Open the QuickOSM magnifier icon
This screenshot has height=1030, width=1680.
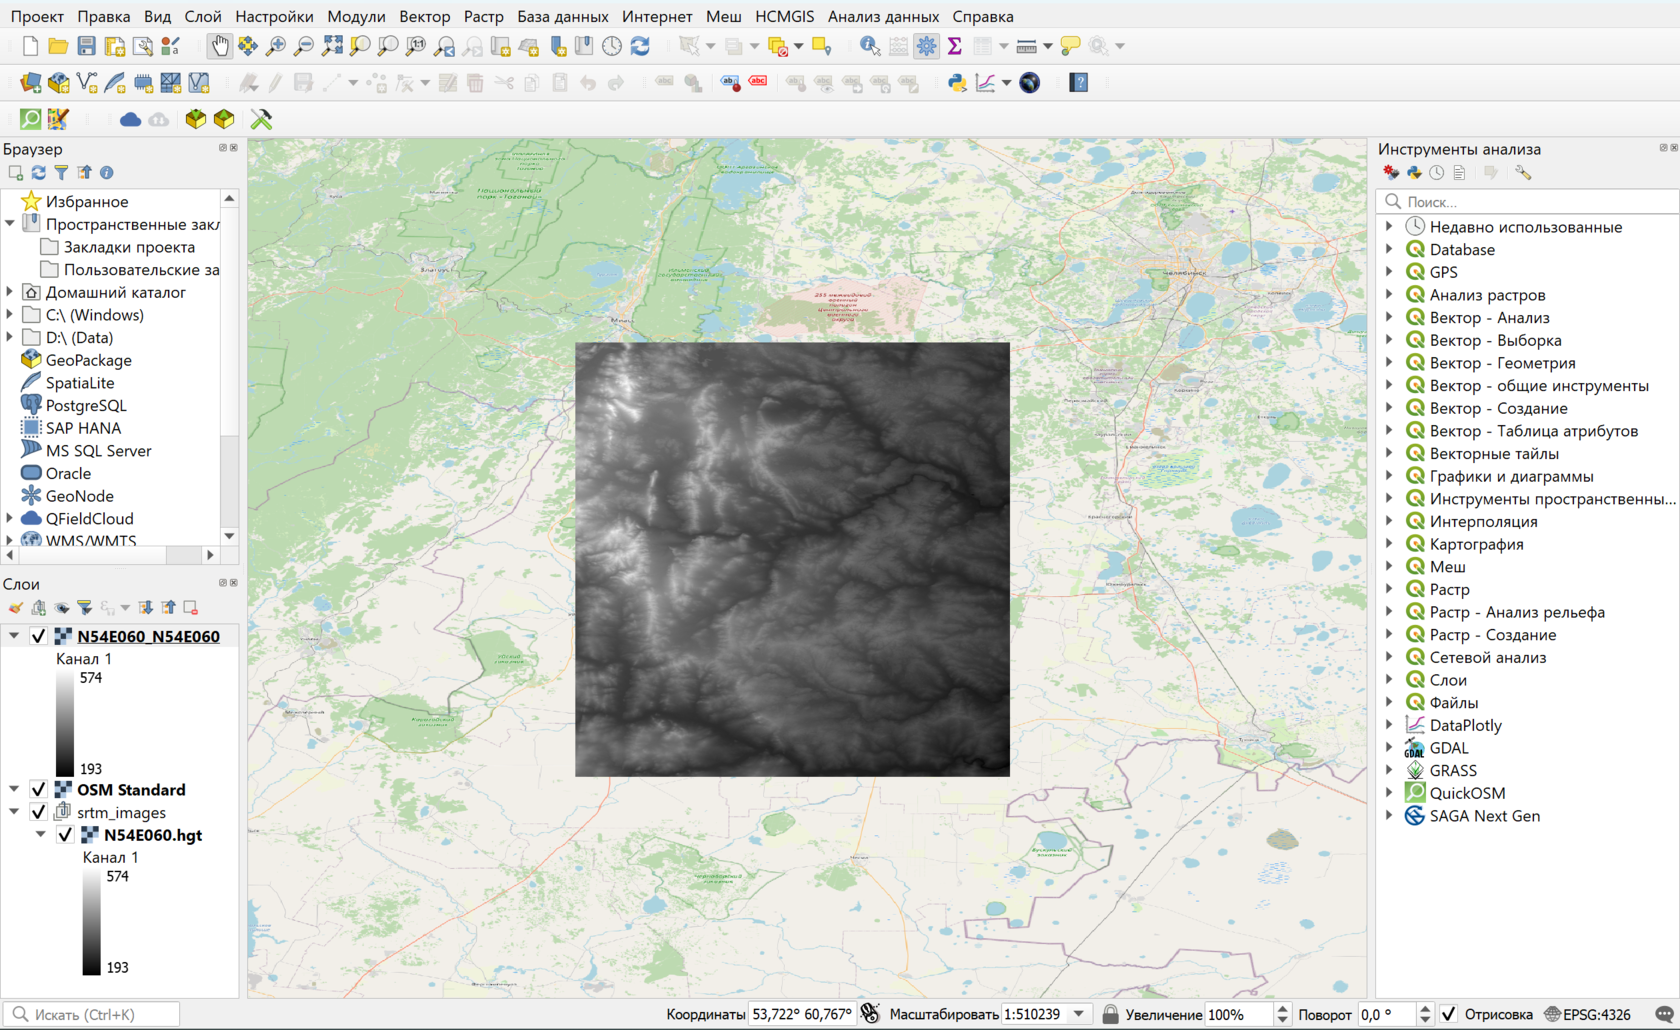(x=31, y=119)
